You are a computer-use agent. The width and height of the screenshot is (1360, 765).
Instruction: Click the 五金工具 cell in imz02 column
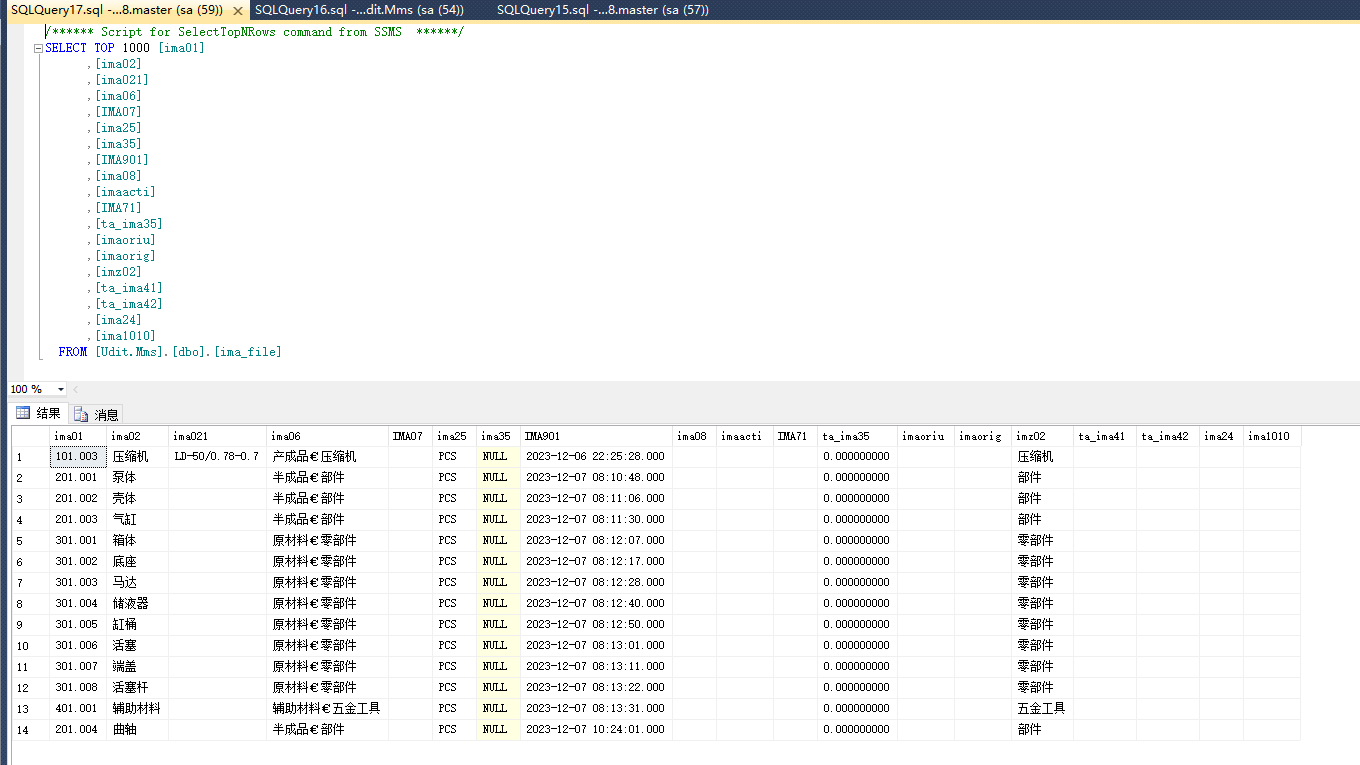pos(1041,709)
